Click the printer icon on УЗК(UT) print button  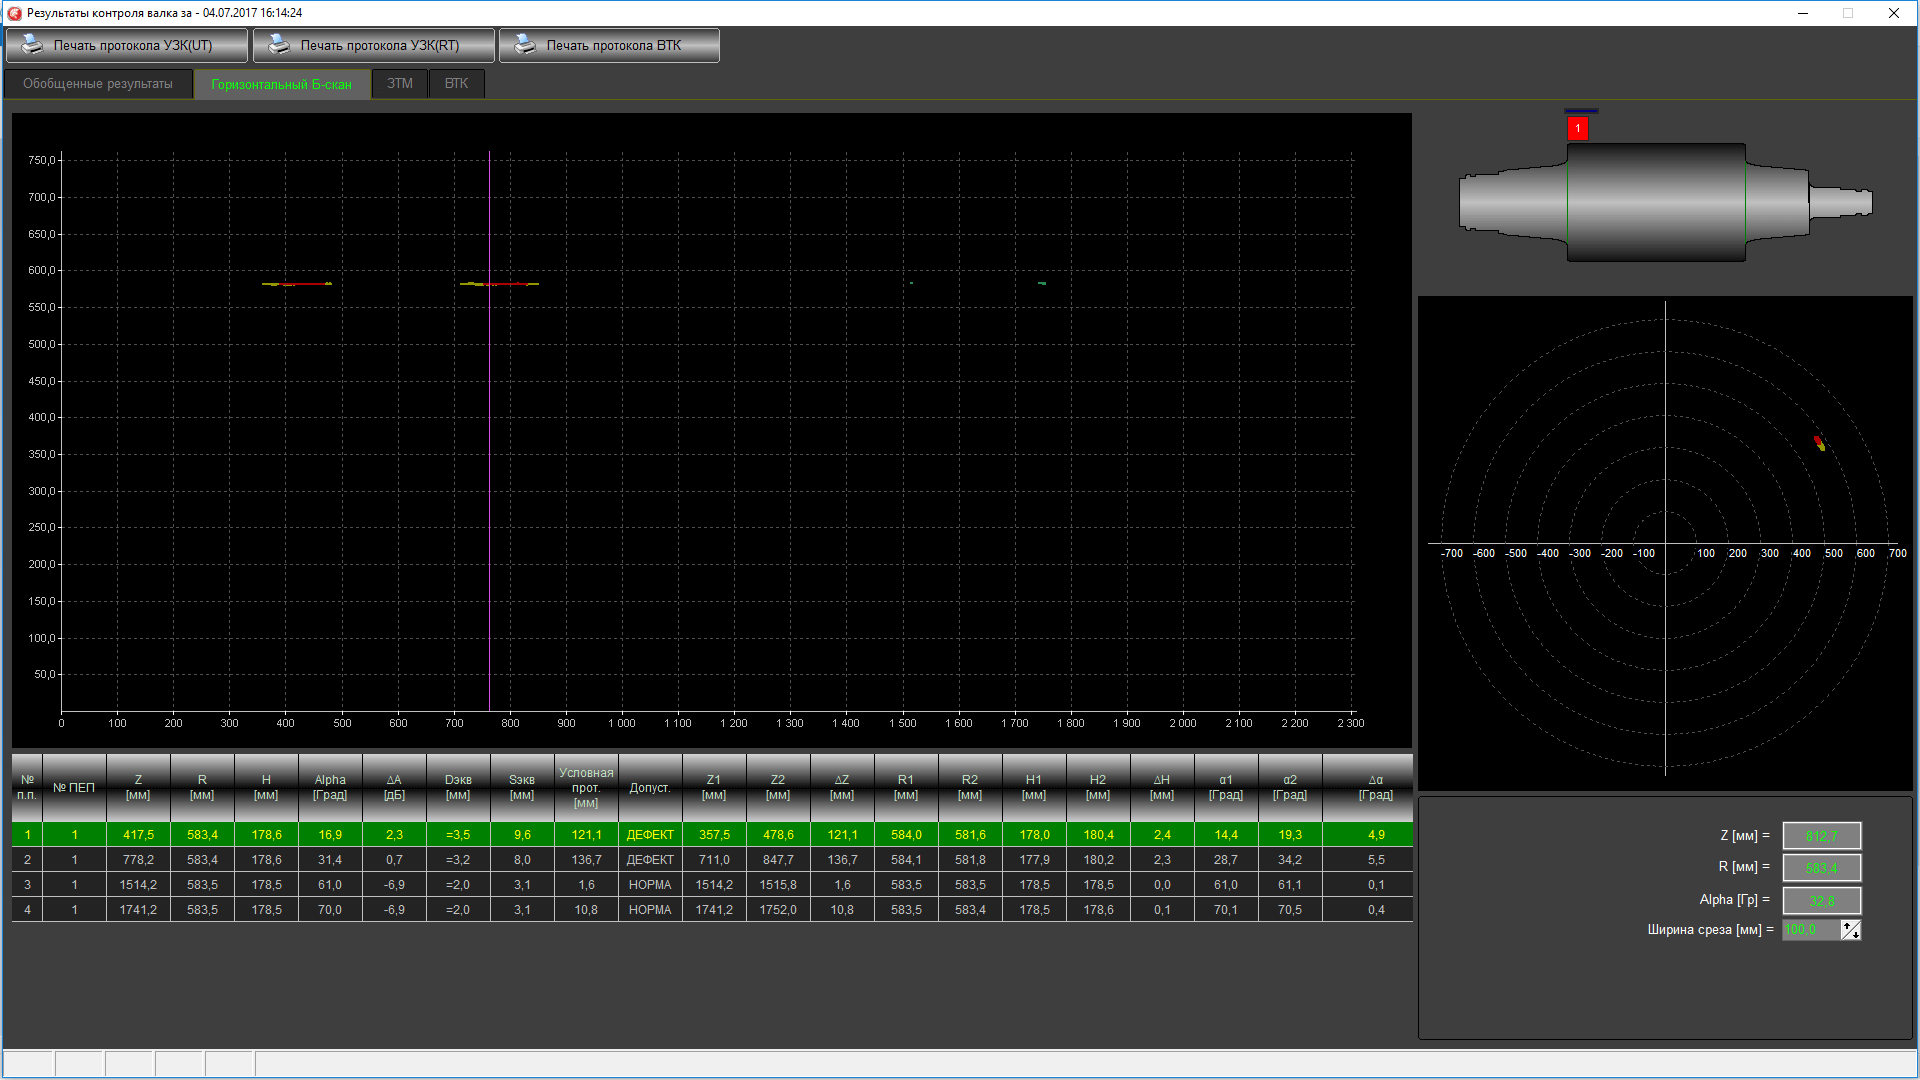point(32,45)
